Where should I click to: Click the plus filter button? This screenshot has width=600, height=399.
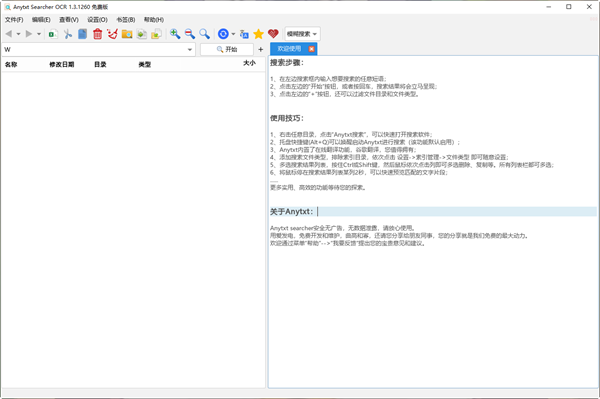coord(261,49)
